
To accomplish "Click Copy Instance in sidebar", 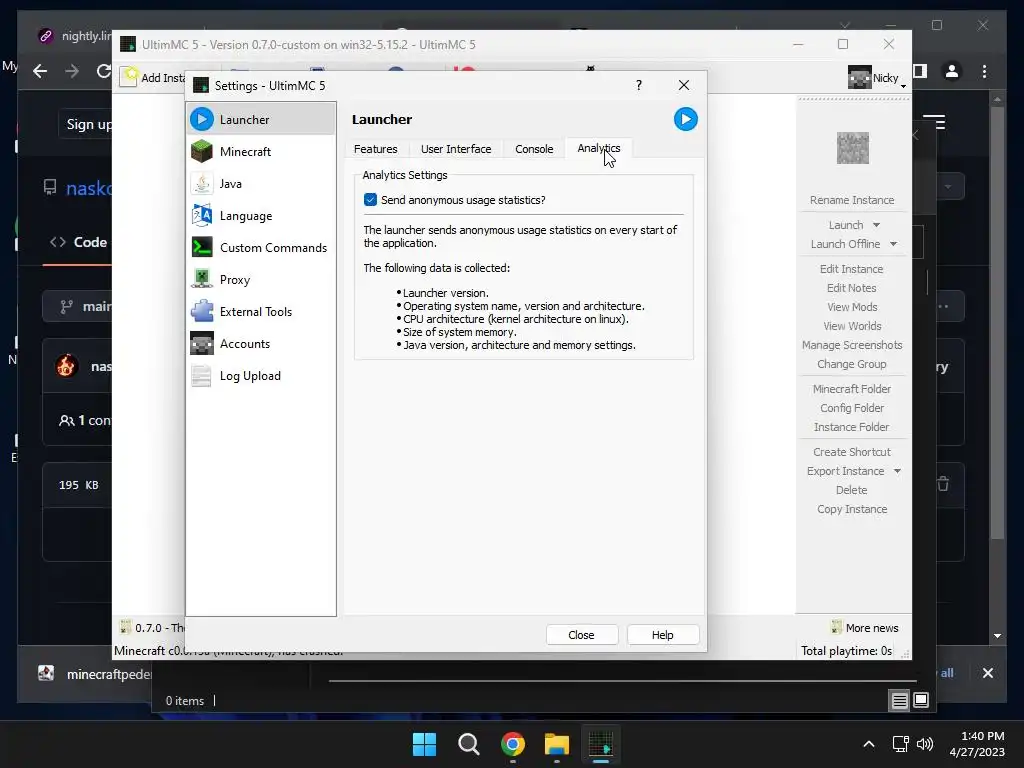I will 852,509.
